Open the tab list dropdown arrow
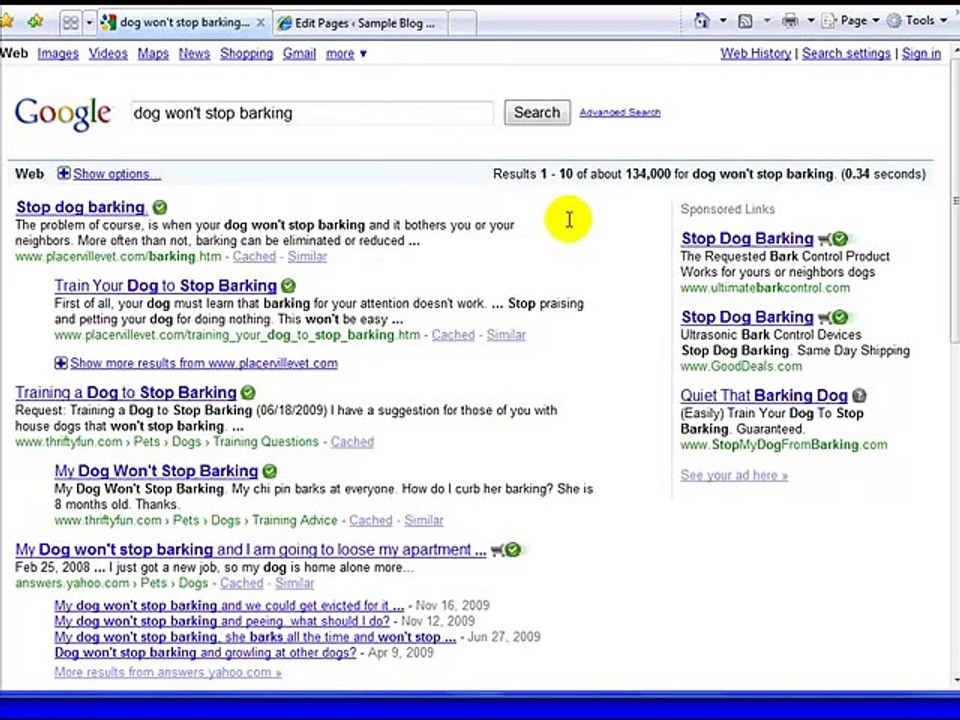 [89, 23]
